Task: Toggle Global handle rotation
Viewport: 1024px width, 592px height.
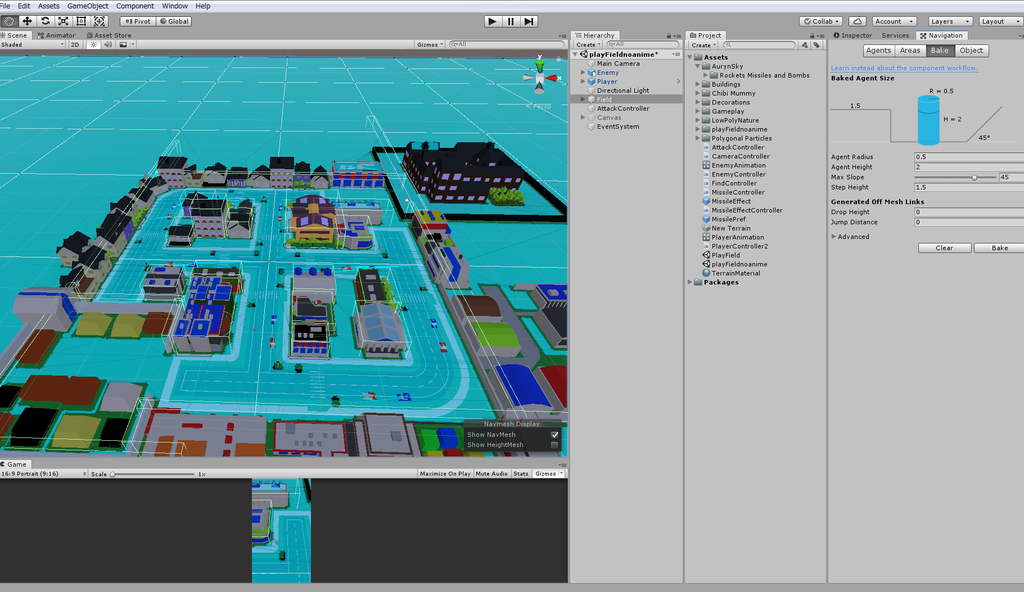Action: (174, 22)
